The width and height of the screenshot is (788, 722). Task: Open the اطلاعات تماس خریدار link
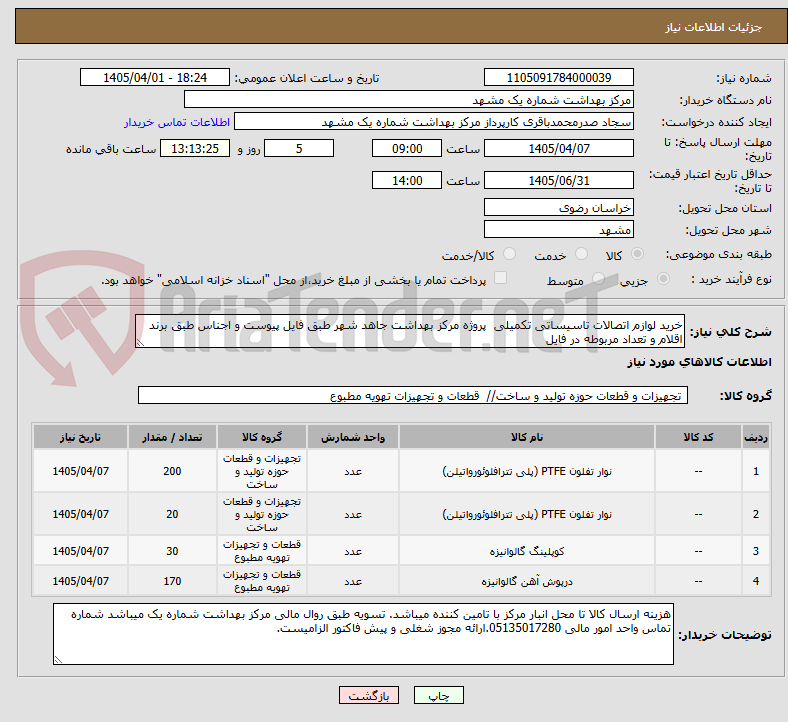pos(177,122)
